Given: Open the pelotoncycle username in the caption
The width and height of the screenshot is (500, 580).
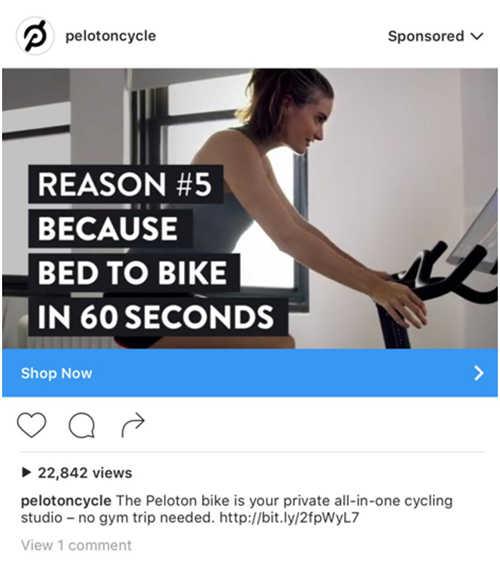Looking at the screenshot, I should 66,500.
